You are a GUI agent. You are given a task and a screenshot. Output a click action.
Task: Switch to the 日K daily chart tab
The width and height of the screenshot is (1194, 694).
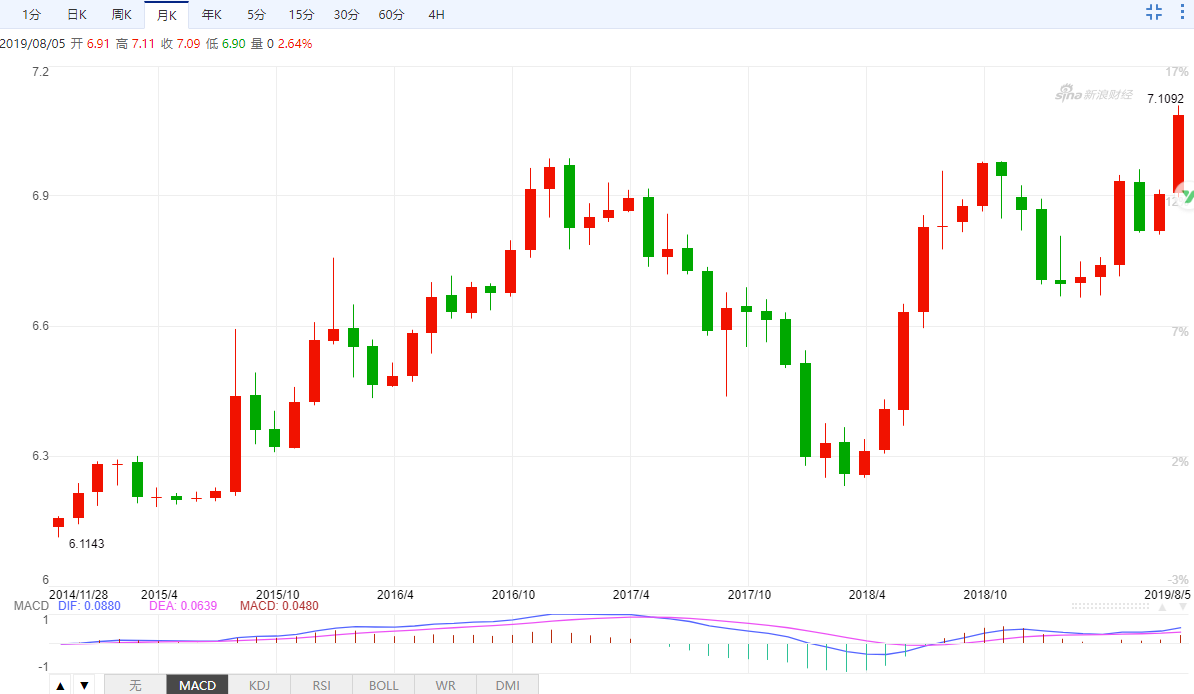tap(77, 14)
